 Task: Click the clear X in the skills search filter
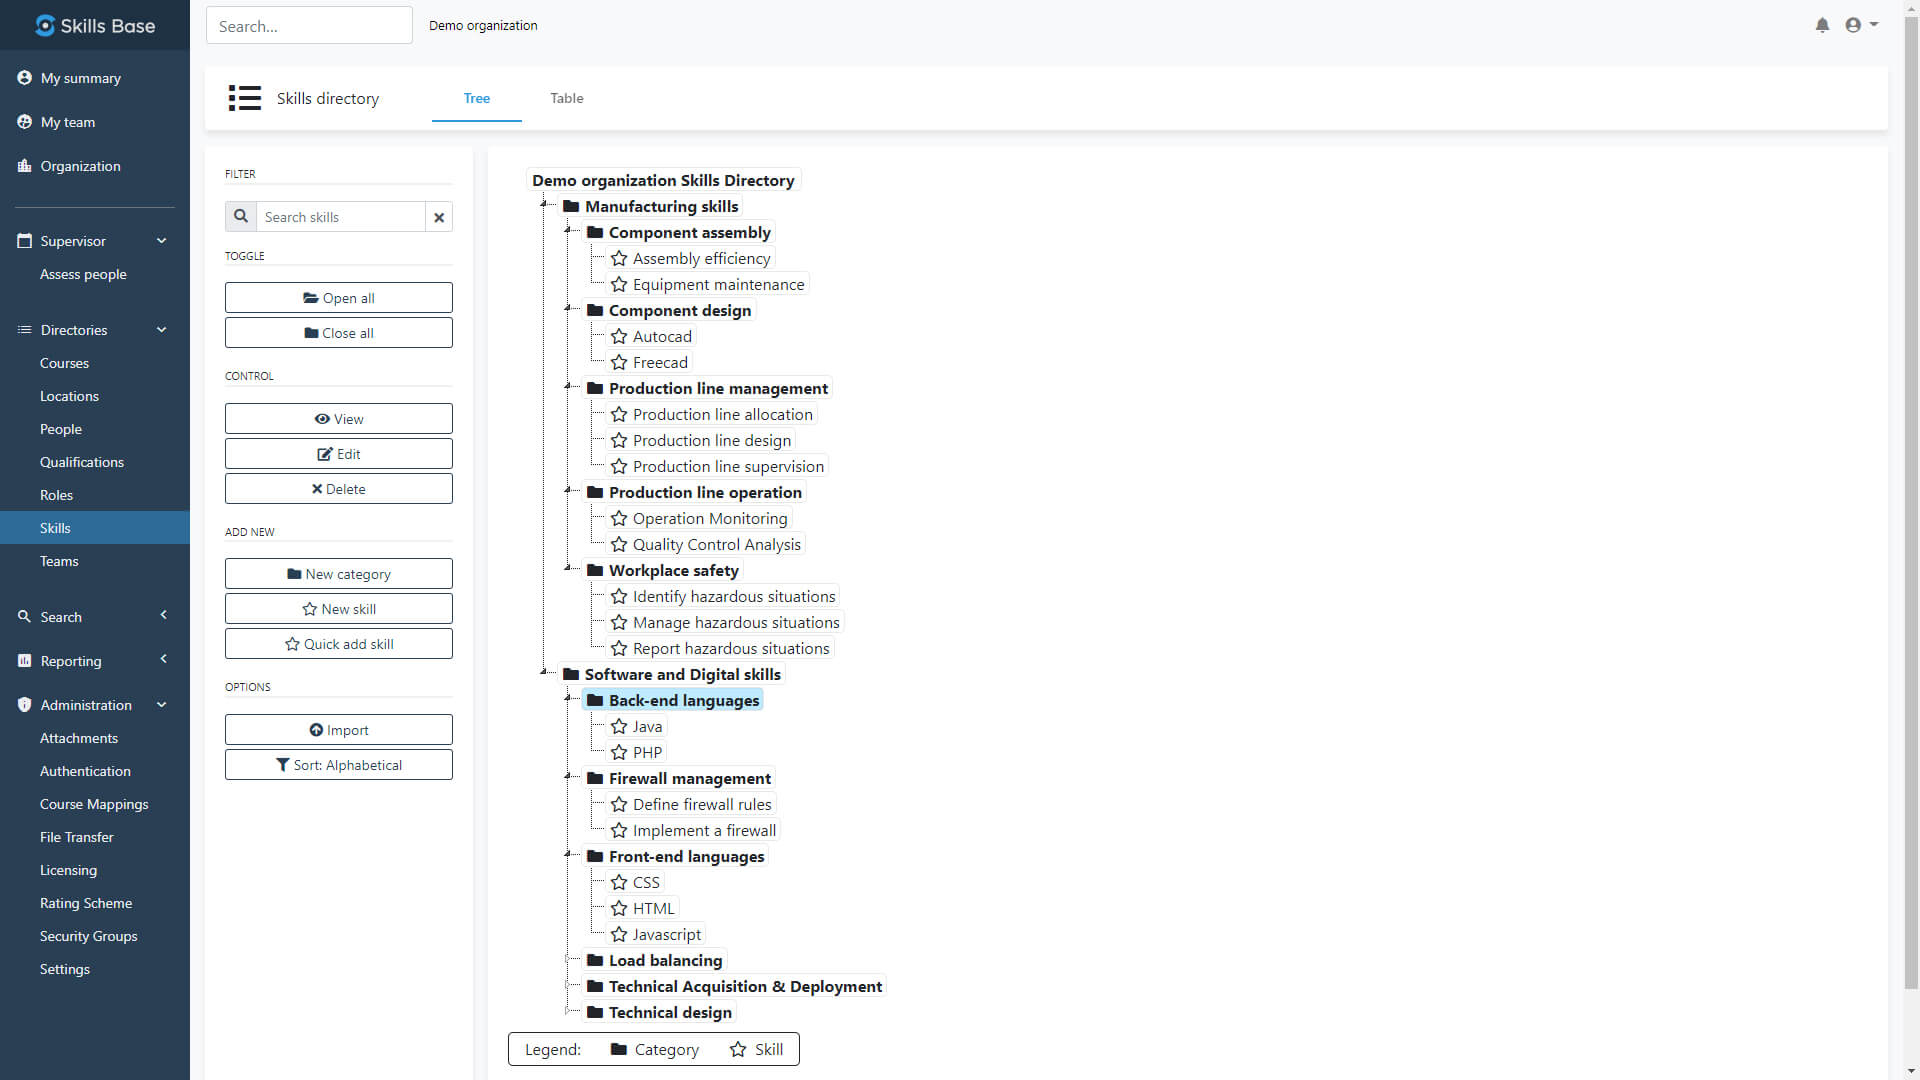tap(439, 217)
